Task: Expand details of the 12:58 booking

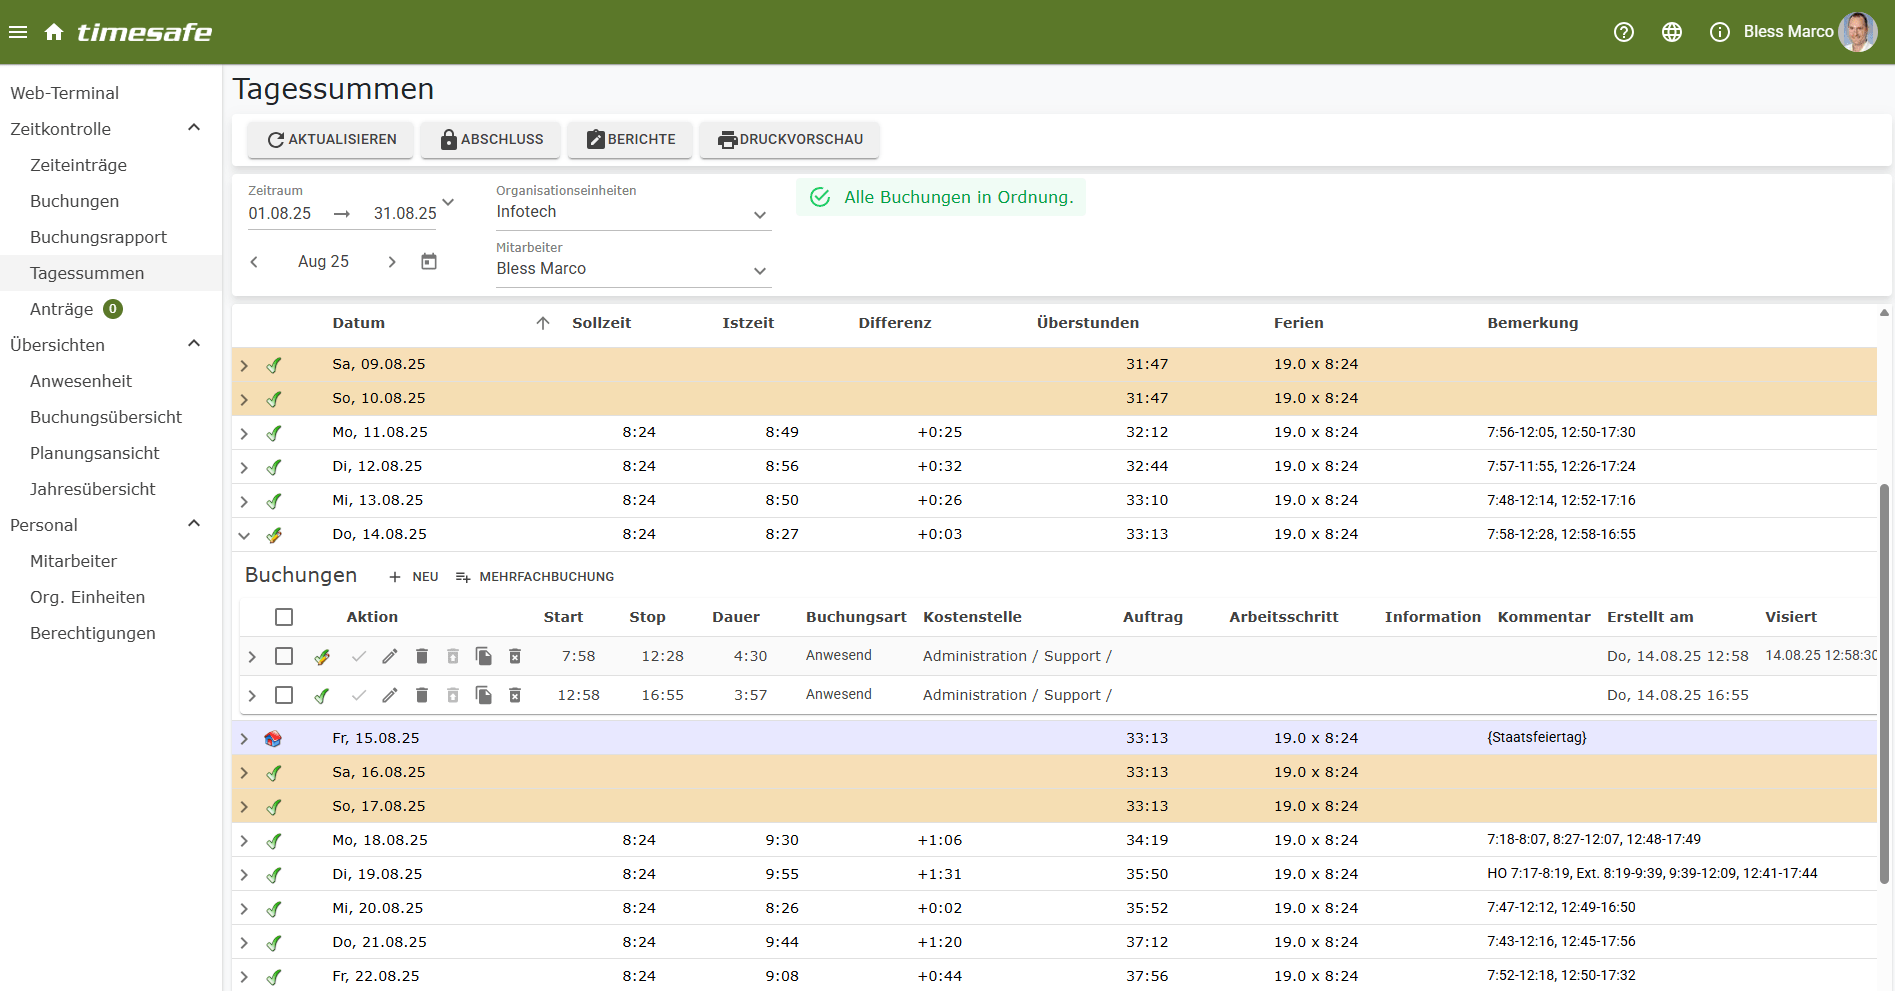Action: (x=252, y=696)
